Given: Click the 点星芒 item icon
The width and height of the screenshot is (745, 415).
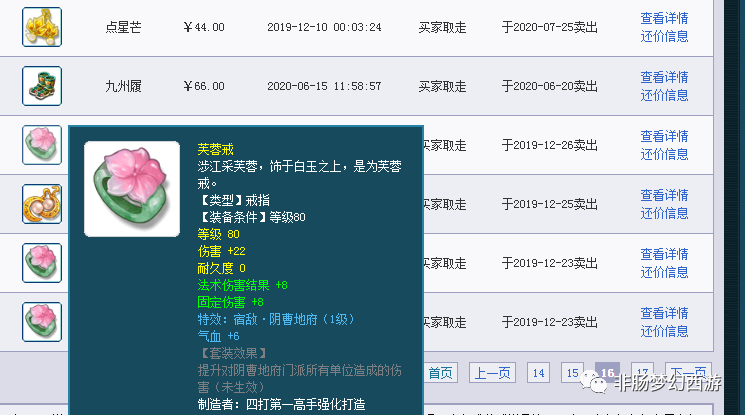Looking at the screenshot, I should 42,27.
